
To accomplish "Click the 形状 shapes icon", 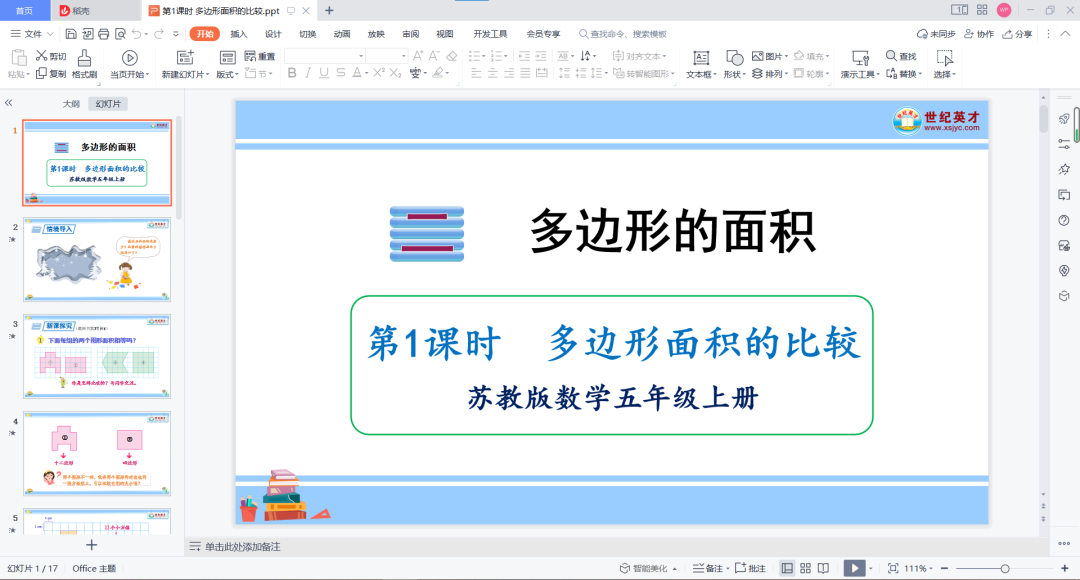I will 734,57.
